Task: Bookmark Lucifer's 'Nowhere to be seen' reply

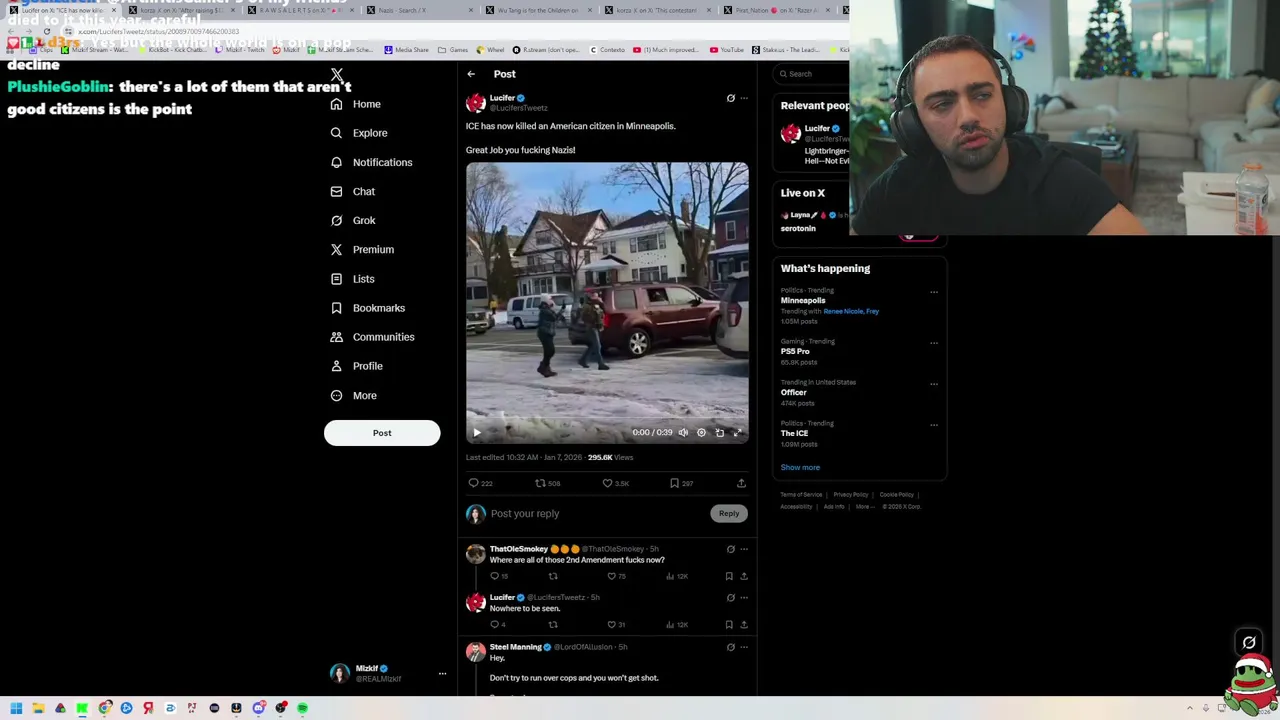Action: click(729, 624)
